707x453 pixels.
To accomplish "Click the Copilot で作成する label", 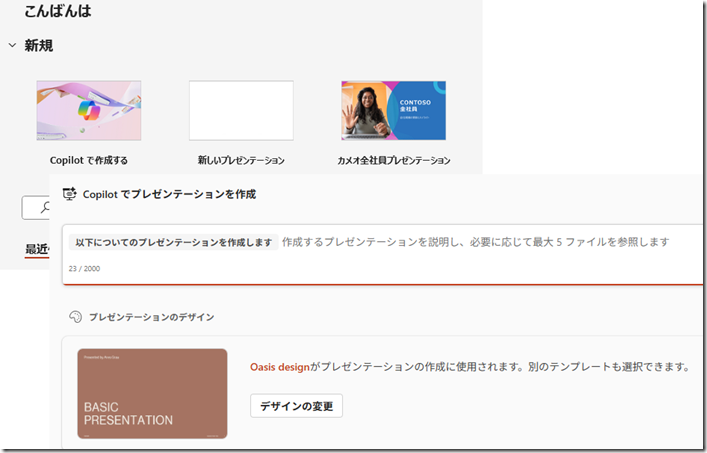I will (x=89, y=160).
